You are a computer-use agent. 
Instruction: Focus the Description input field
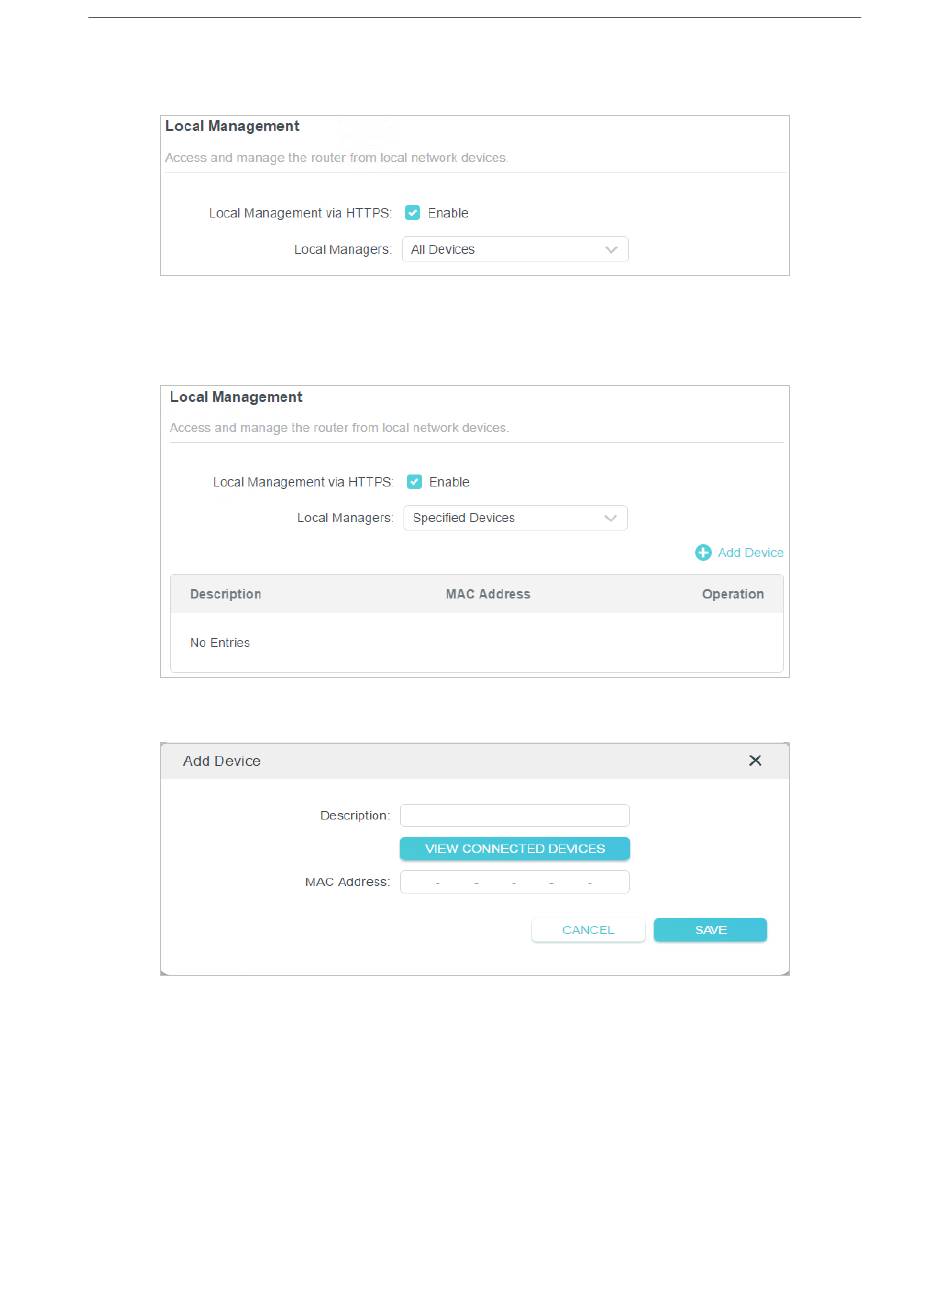pyautogui.click(x=515, y=816)
